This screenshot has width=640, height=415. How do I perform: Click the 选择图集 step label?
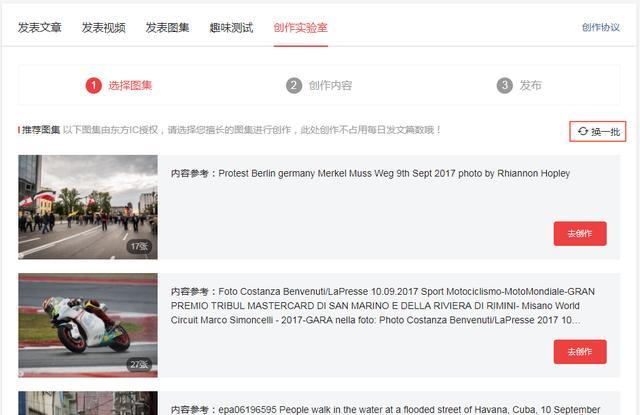[130, 85]
